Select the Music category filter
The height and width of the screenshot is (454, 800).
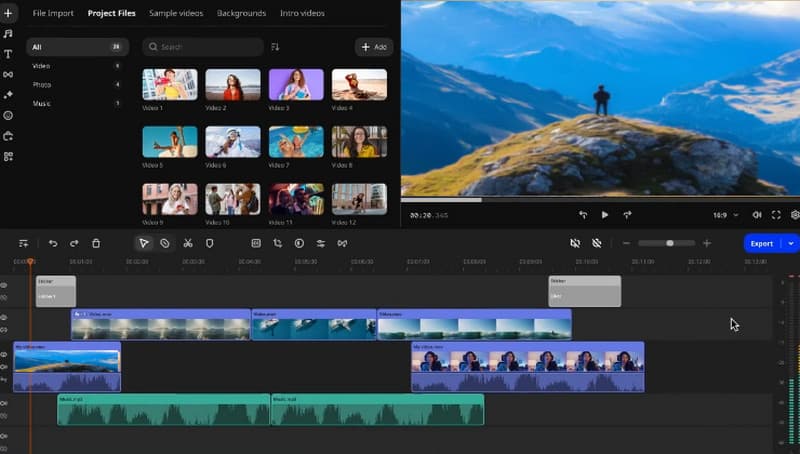coord(78,104)
